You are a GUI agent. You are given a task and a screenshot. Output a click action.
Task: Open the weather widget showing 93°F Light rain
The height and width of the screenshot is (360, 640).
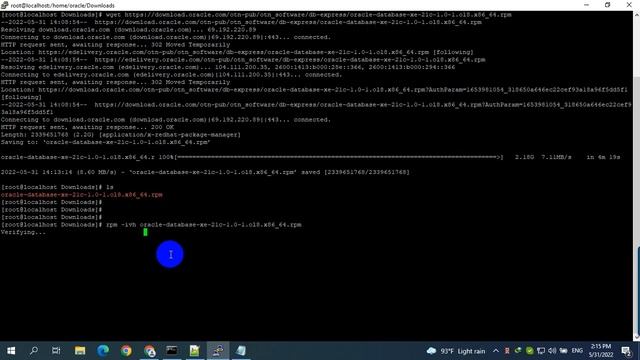pyautogui.click(x=456, y=351)
